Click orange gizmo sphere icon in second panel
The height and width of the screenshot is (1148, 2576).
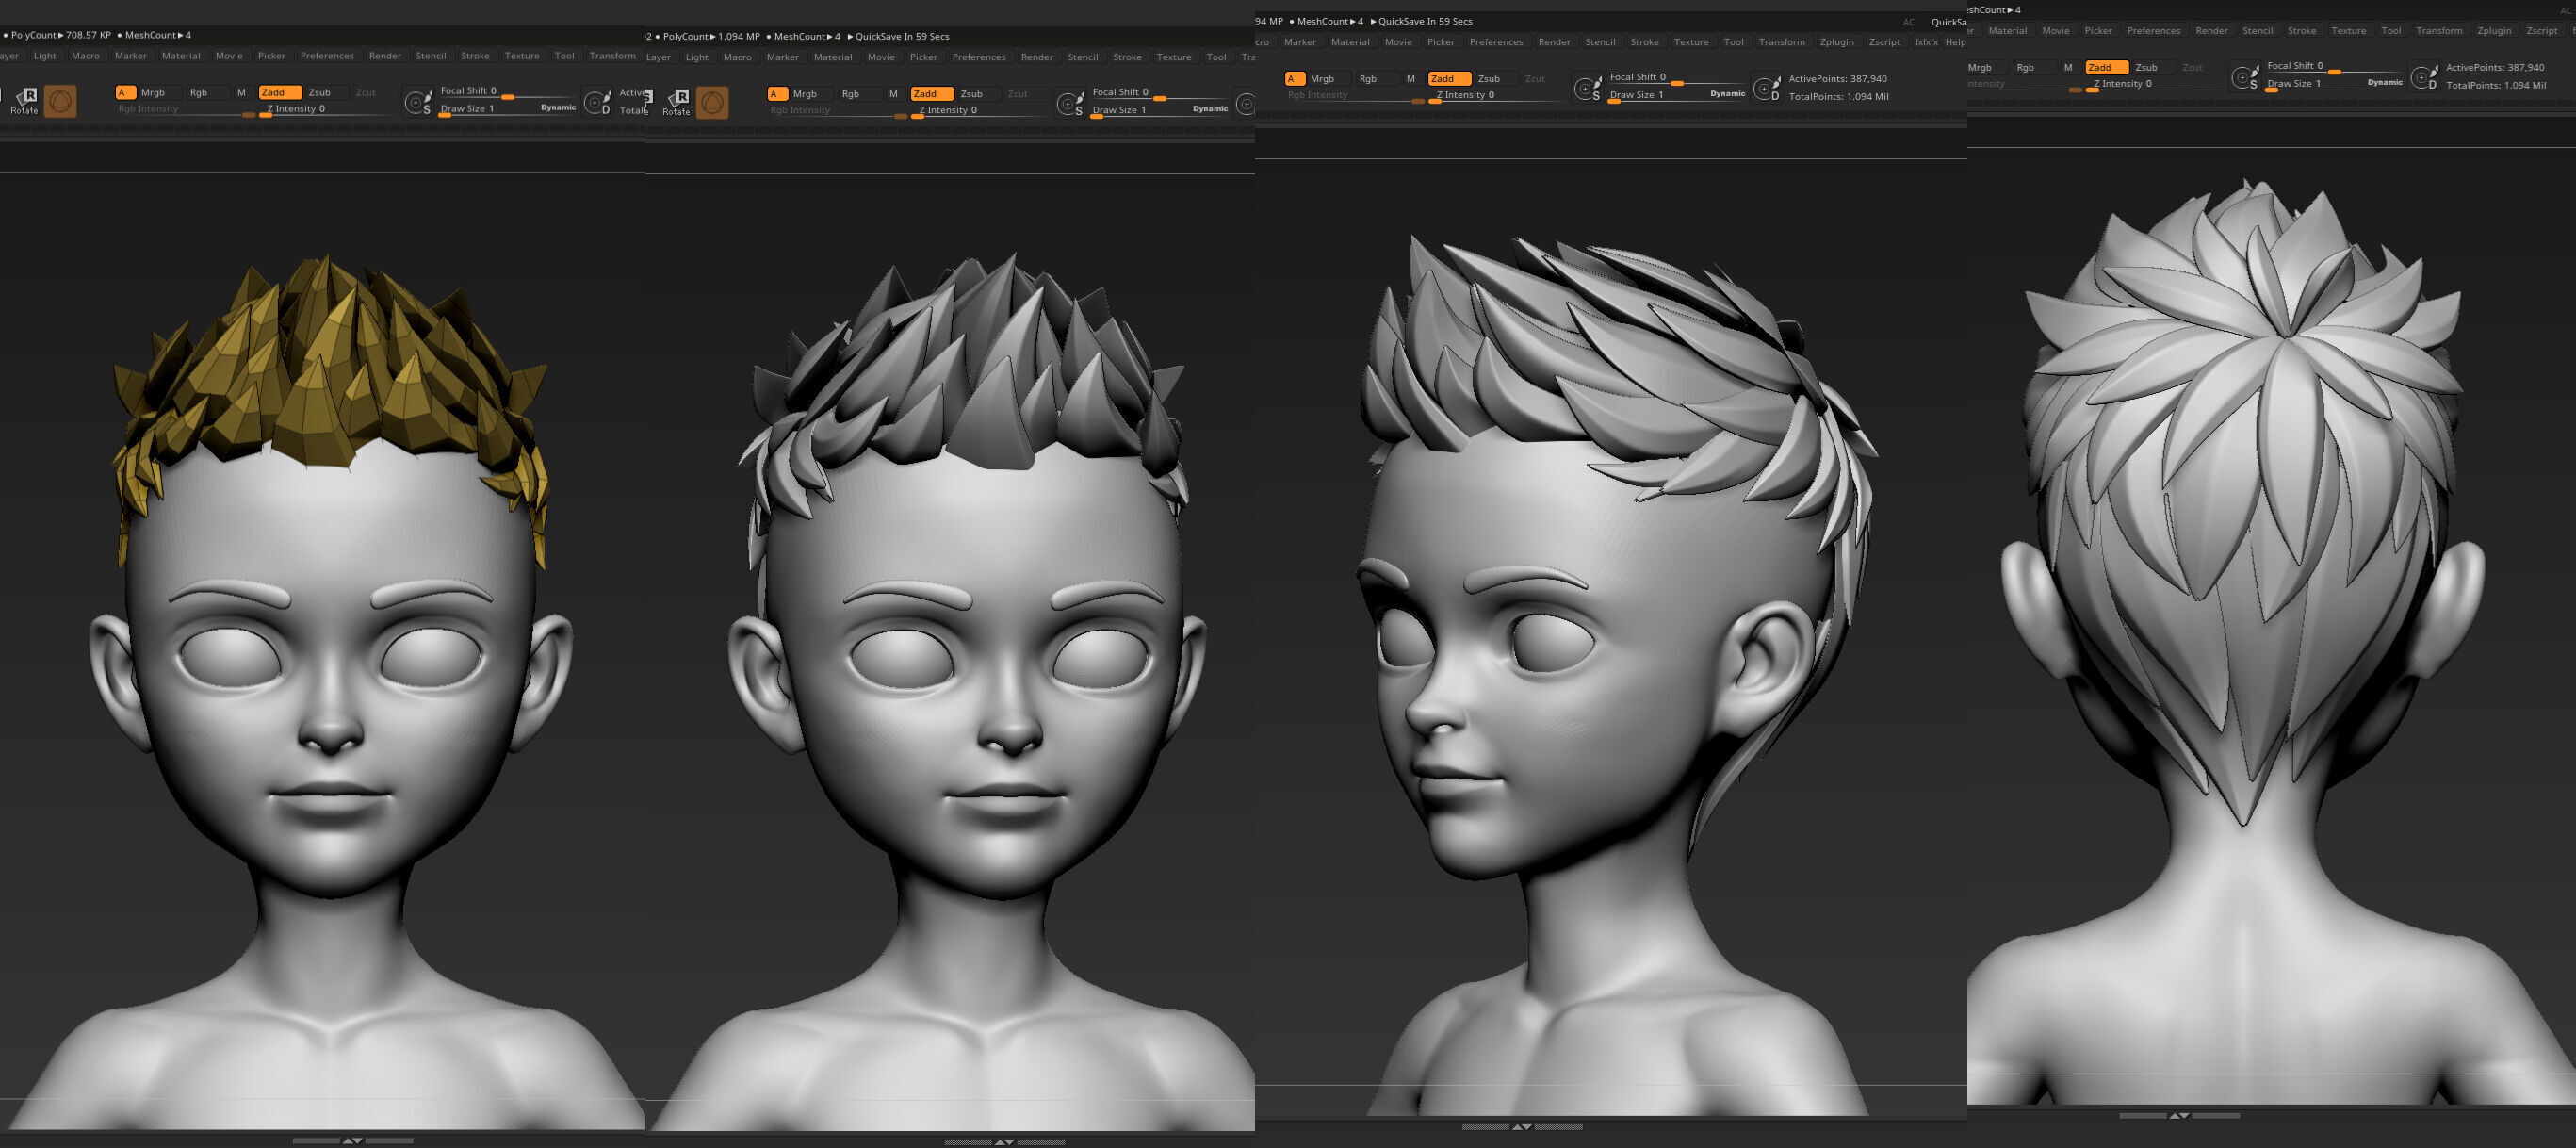point(712,102)
